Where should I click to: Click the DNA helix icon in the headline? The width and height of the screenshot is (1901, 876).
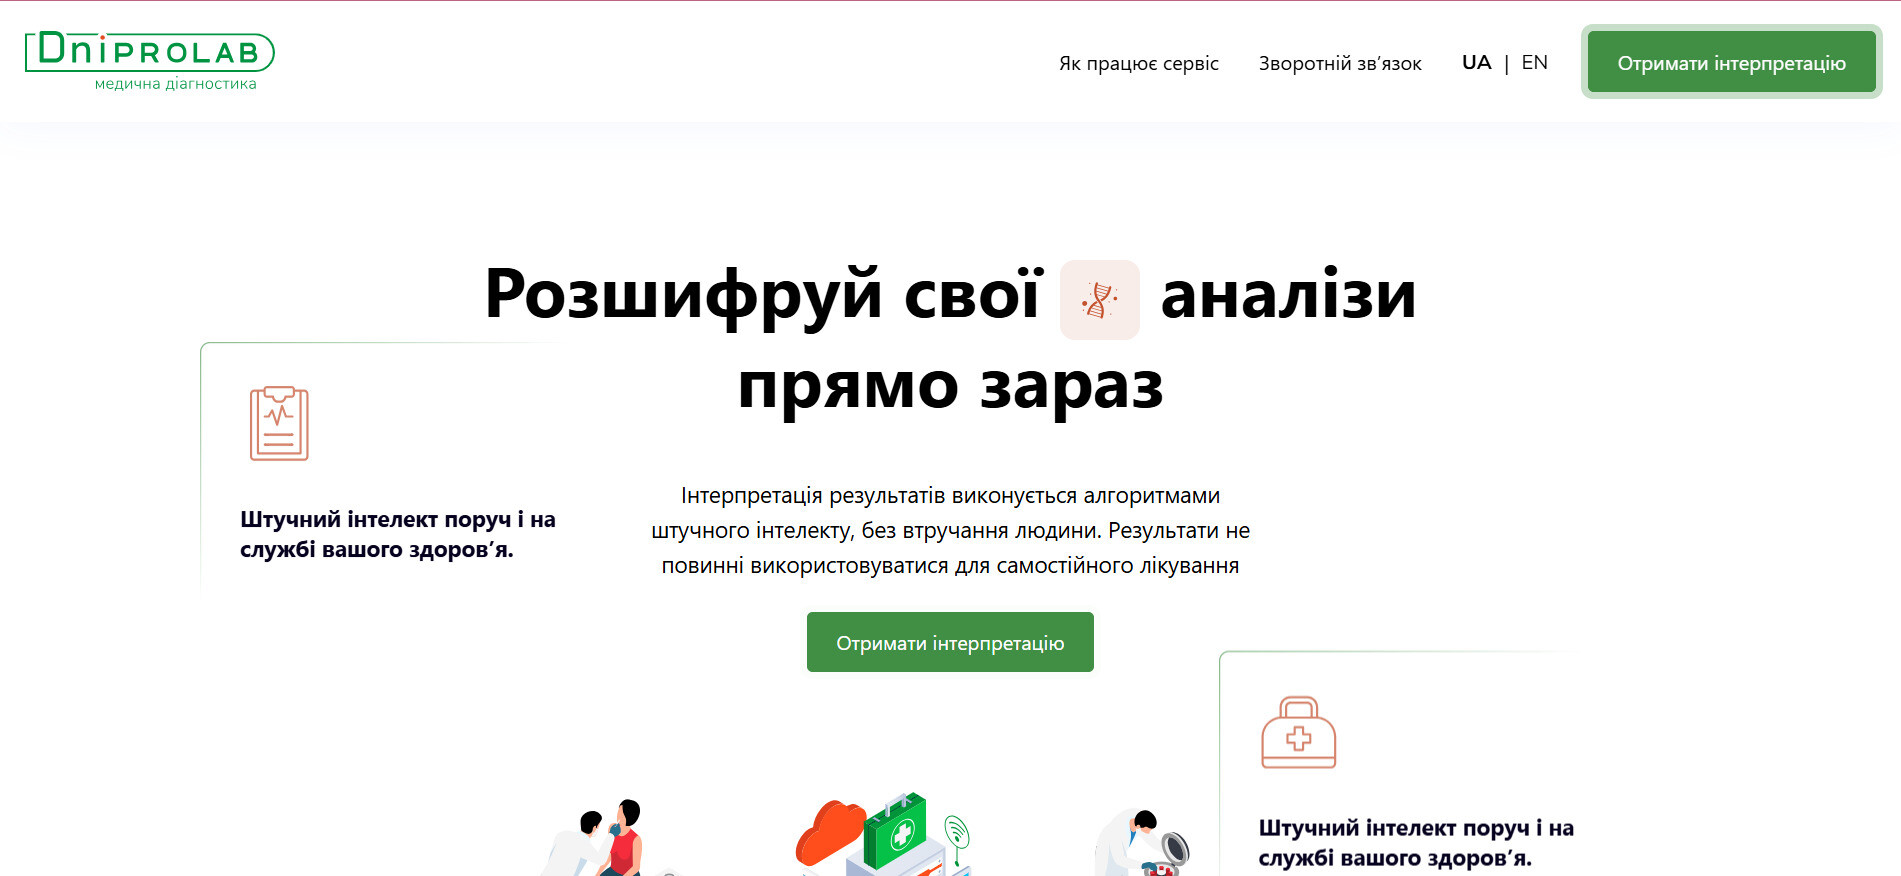(1099, 300)
